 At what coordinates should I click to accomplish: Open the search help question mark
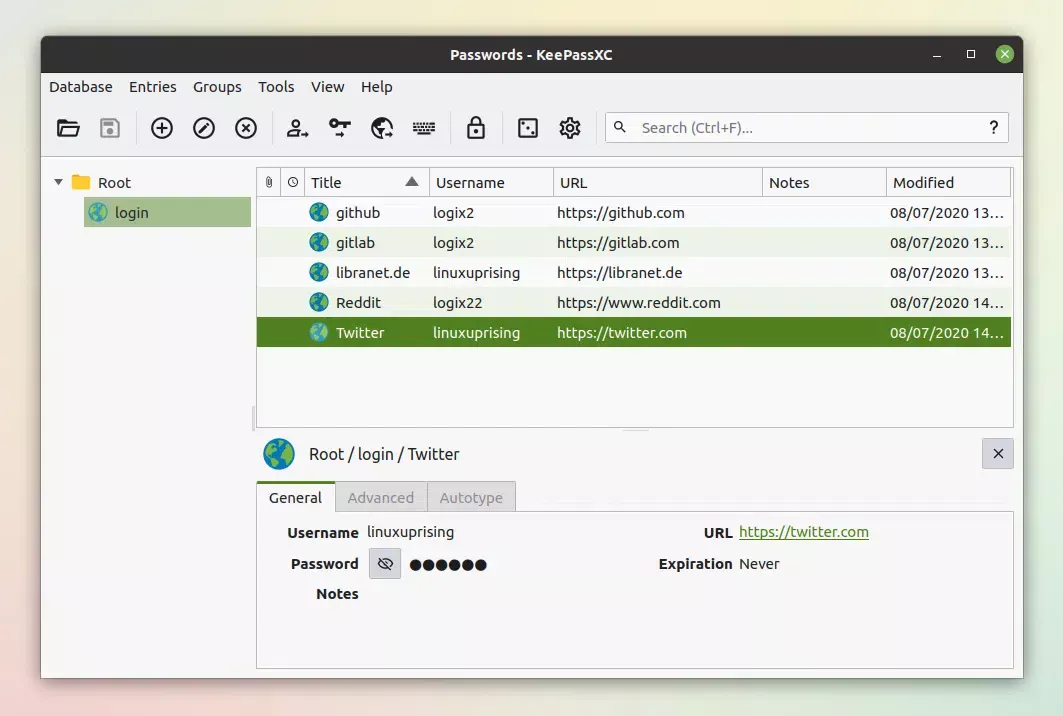point(993,127)
